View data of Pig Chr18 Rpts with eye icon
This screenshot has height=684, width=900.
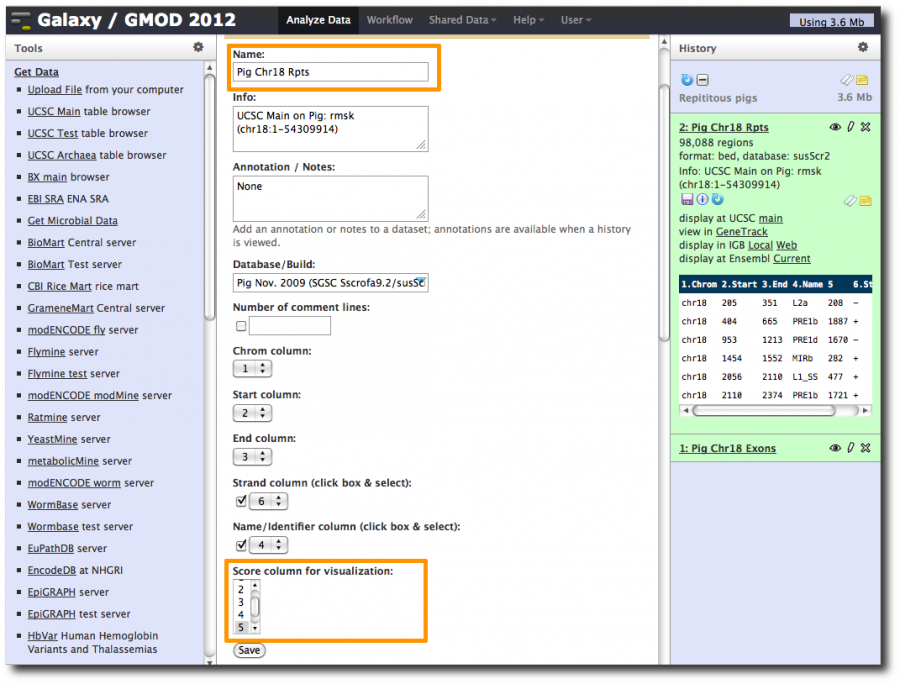pos(835,127)
